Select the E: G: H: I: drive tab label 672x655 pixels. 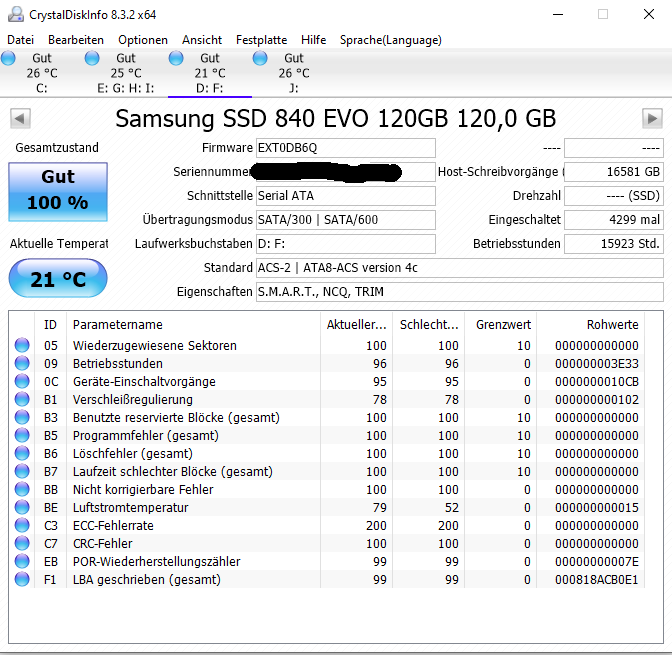pos(126,88)
